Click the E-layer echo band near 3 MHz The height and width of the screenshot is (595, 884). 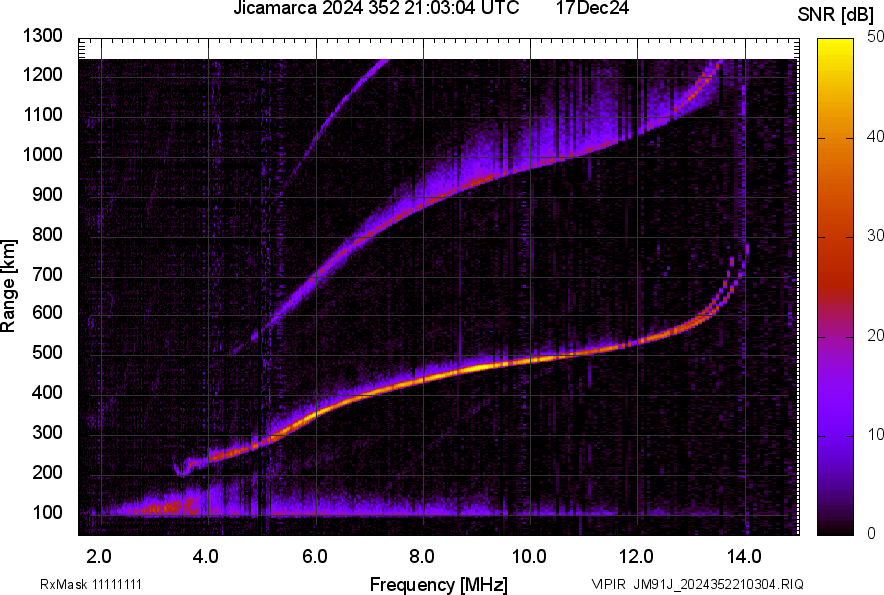(x=163, y=506)
